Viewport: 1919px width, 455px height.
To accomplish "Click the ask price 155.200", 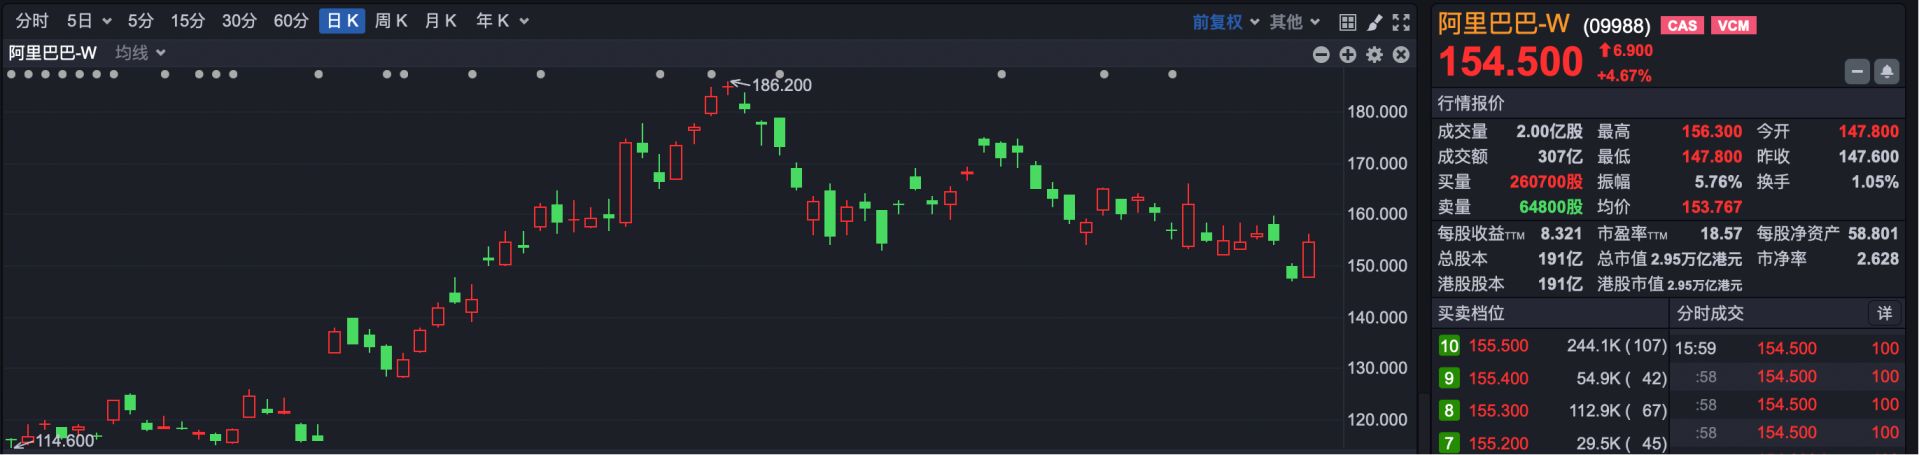I will point(1498,442).
